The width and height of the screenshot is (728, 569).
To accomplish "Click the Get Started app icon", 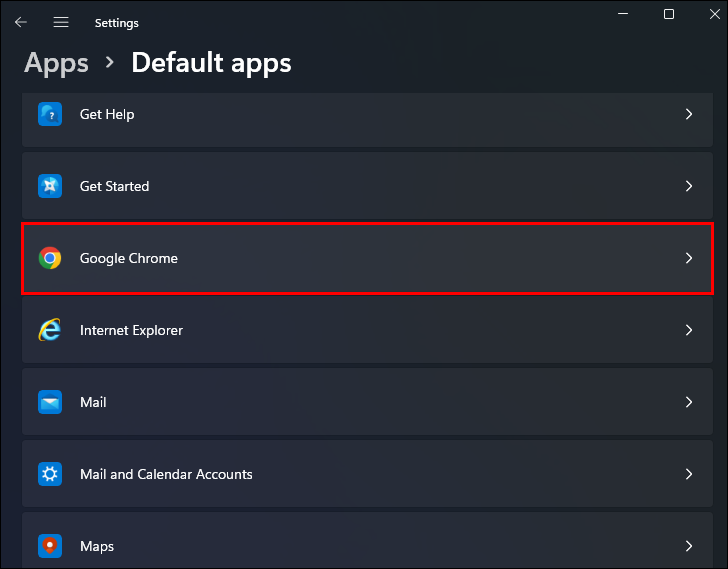I will coord(50,186).
